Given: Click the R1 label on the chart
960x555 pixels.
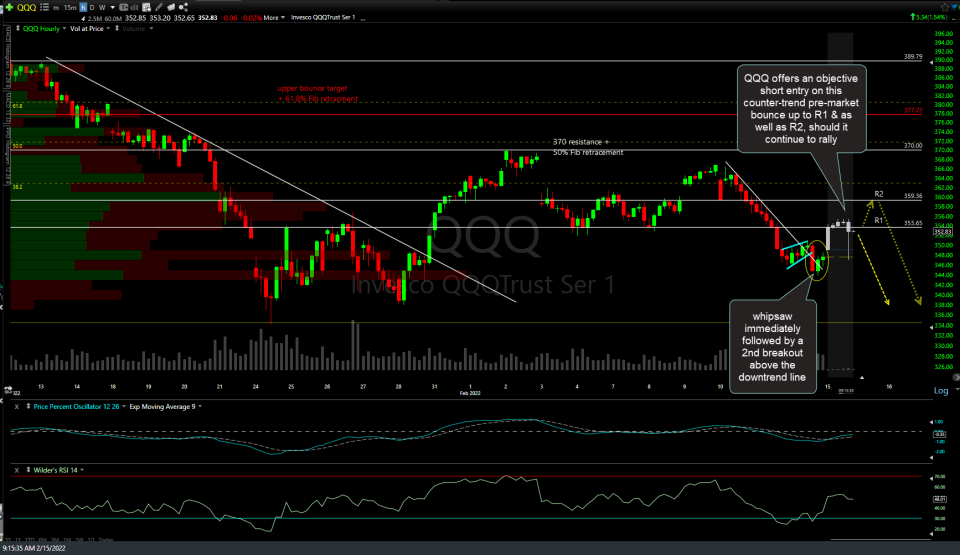Looking at the screenshot, I should (879, 221).
